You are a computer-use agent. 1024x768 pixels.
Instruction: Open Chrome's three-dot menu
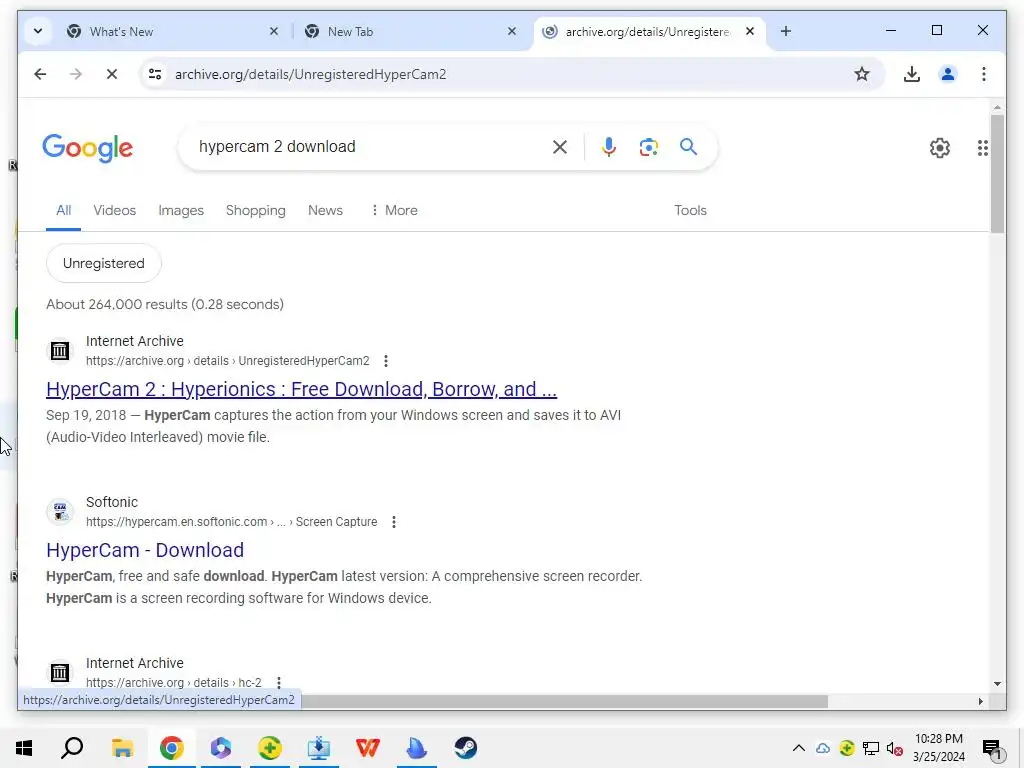[984, 74]
